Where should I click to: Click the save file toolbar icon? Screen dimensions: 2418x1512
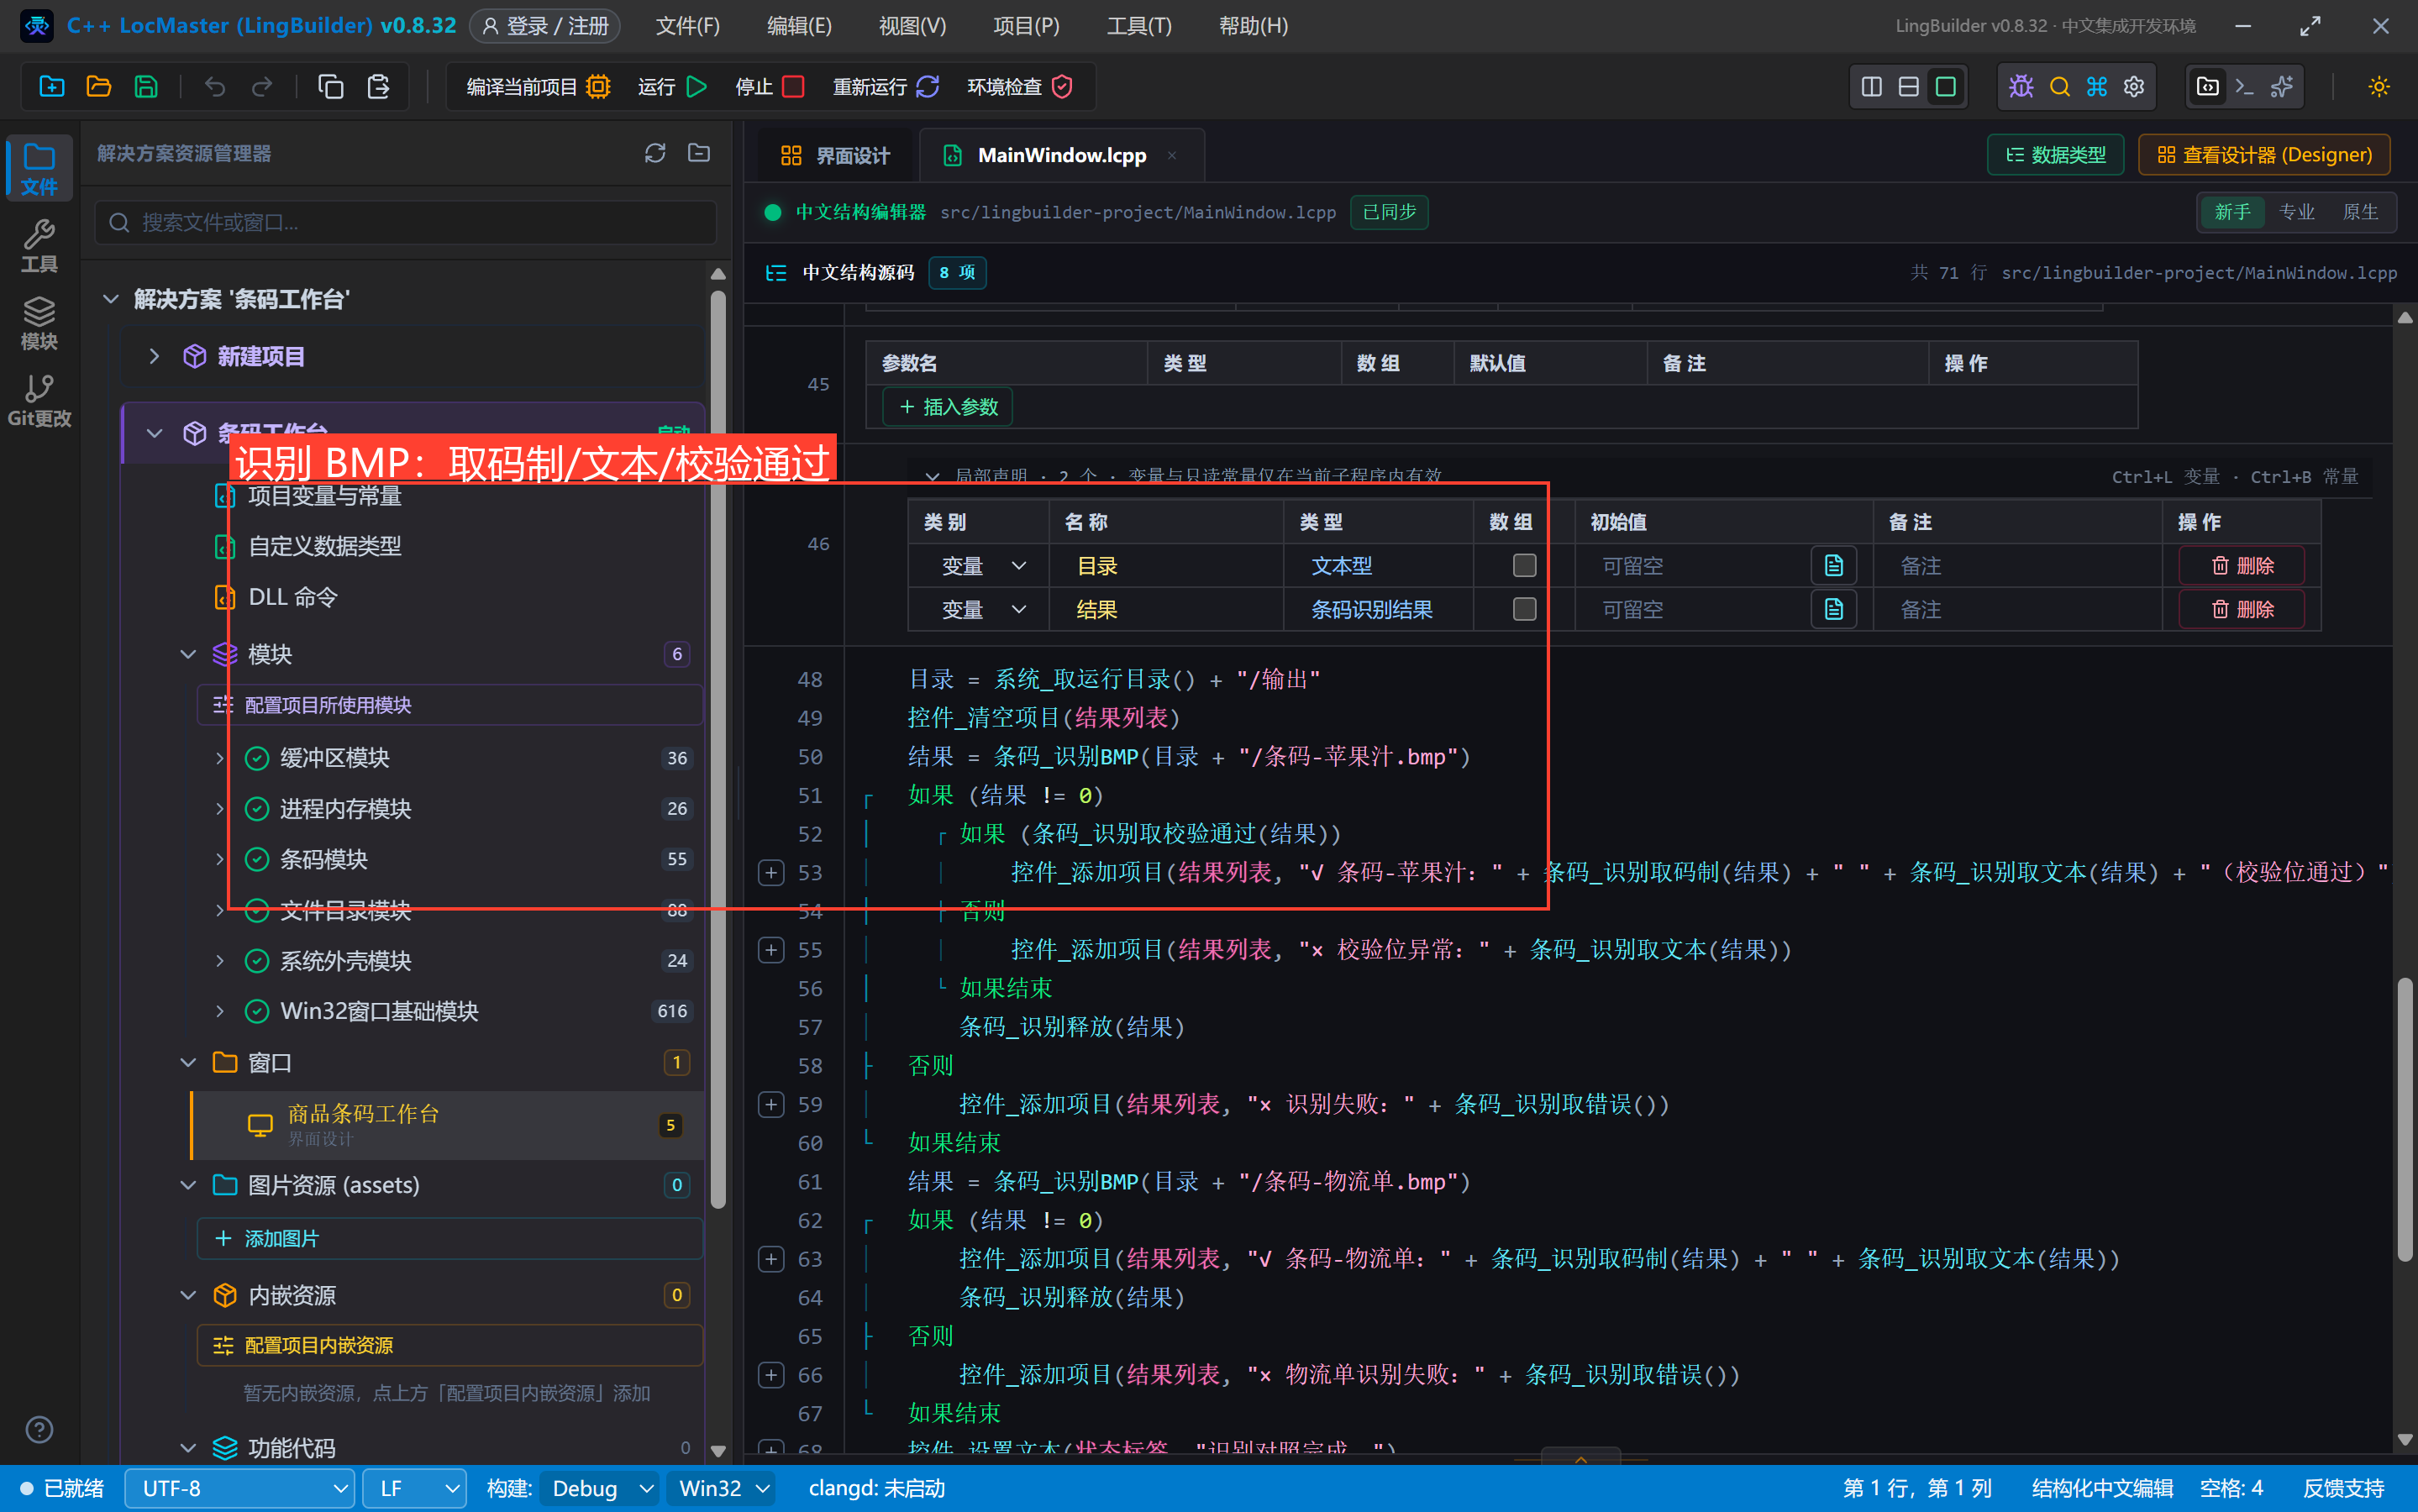pos(146,87)
